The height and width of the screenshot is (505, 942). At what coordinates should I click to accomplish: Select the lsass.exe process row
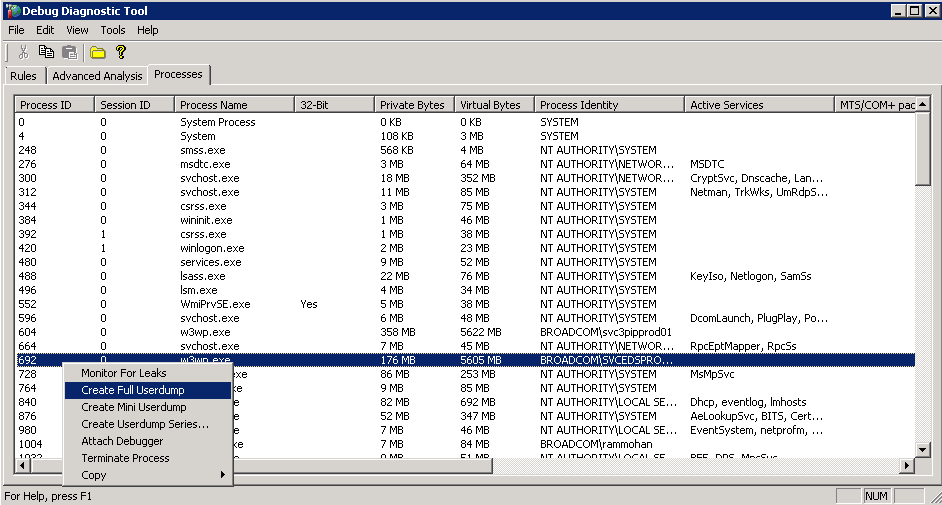[x=465, y=276]
